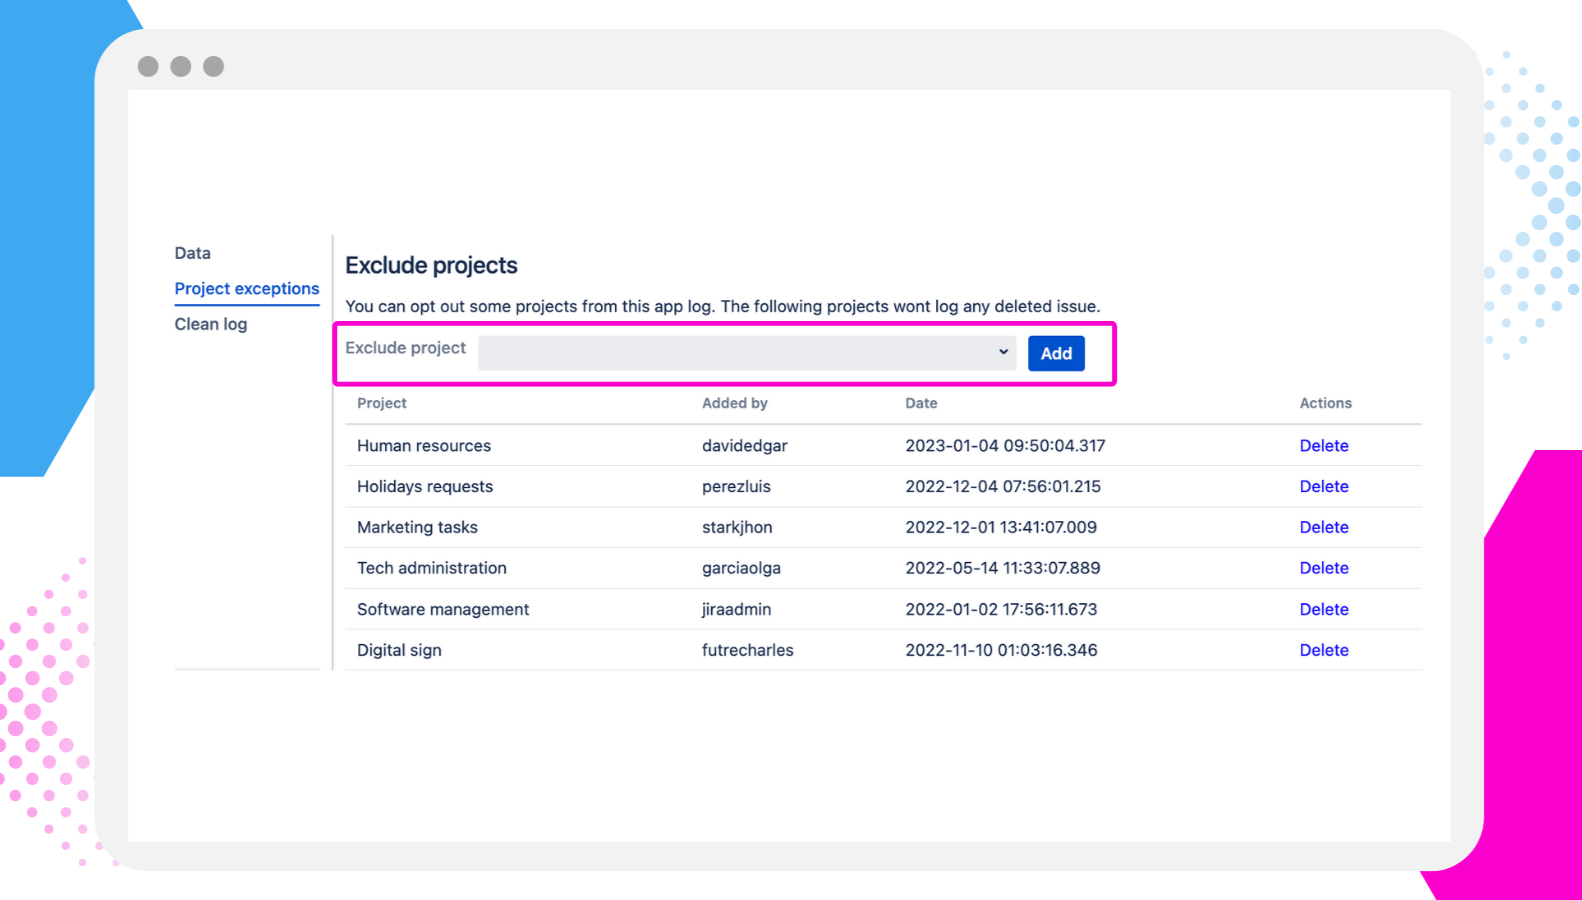Viewport: 1582px width, 900px height.
Task: Click the Added by column header
Action: tap(734, 403)
